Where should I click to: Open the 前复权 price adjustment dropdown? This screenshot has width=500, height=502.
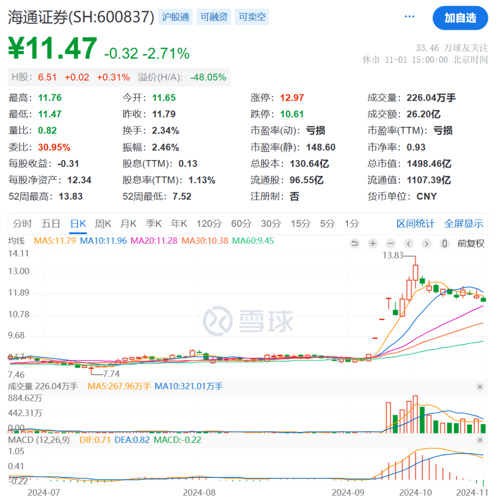pos(471,244)
